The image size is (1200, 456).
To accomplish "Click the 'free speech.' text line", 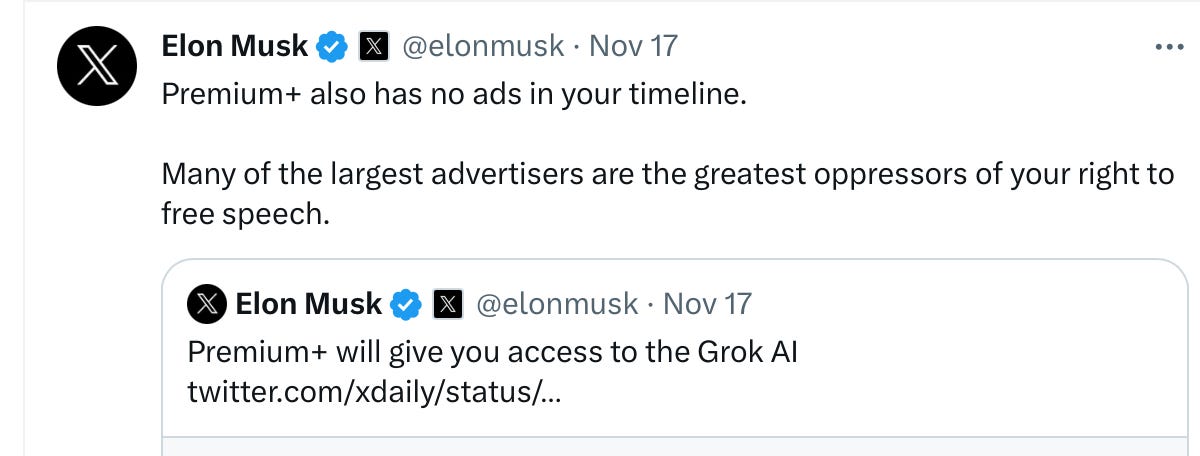I will coord(245,213).
